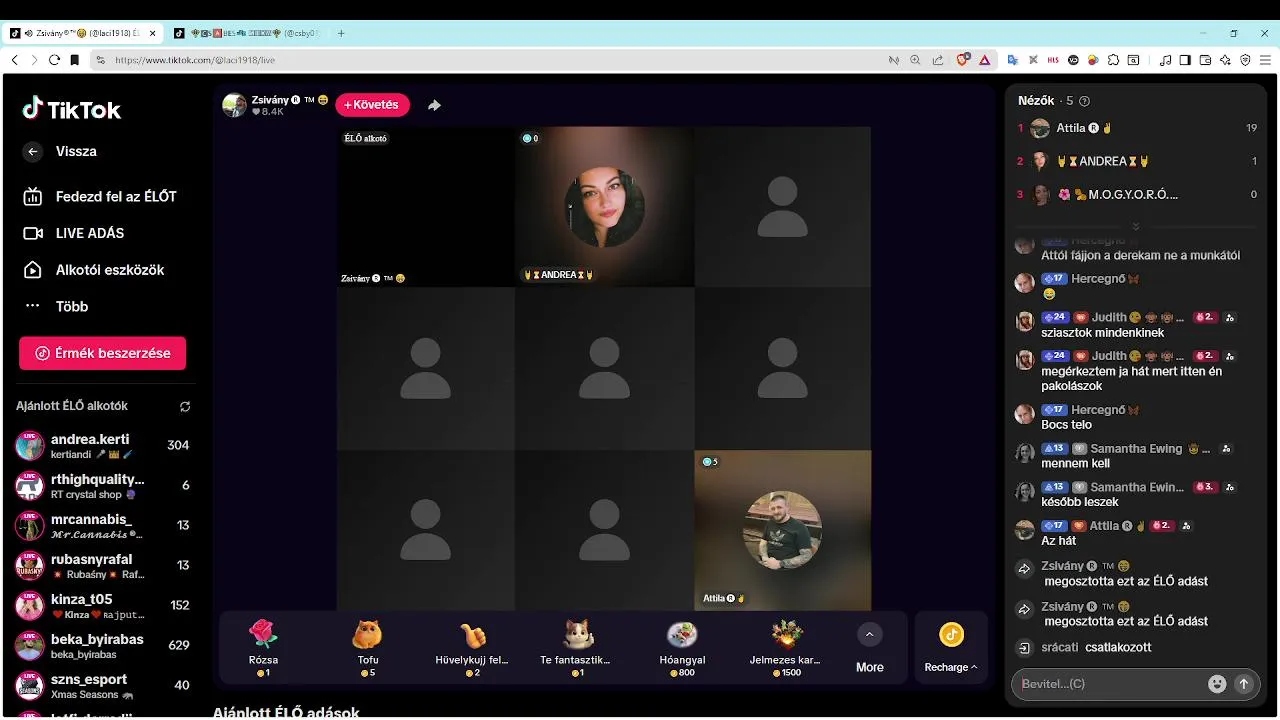Close the Zsivány TikTok tab
Viewport: 1280px width, 720px height.
coord(153,33)
